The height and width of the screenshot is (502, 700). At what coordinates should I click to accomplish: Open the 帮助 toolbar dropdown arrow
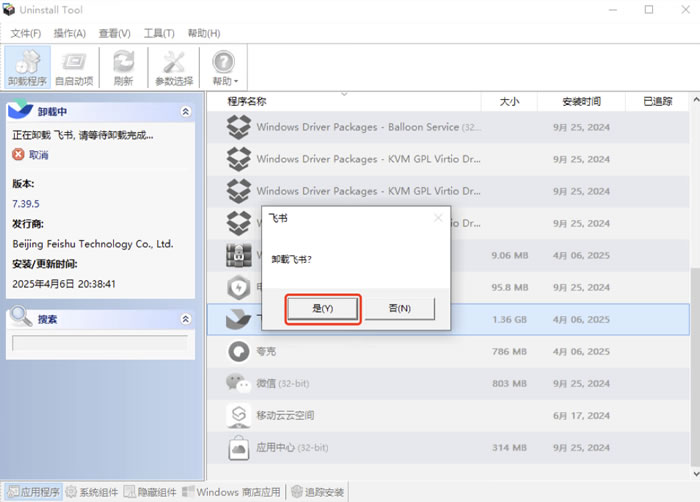coord(238,82)
